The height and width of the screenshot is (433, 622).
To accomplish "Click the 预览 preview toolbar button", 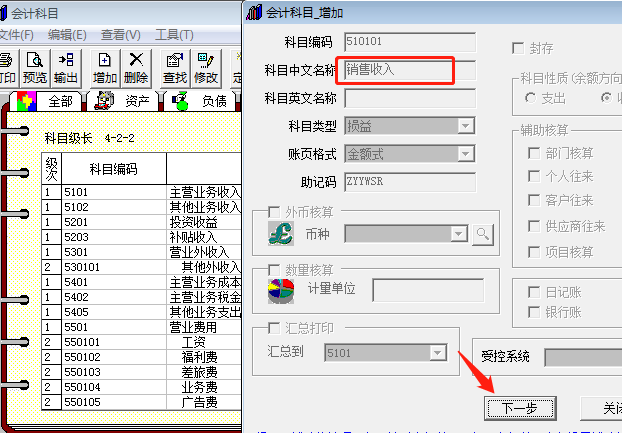I will 35,69.
